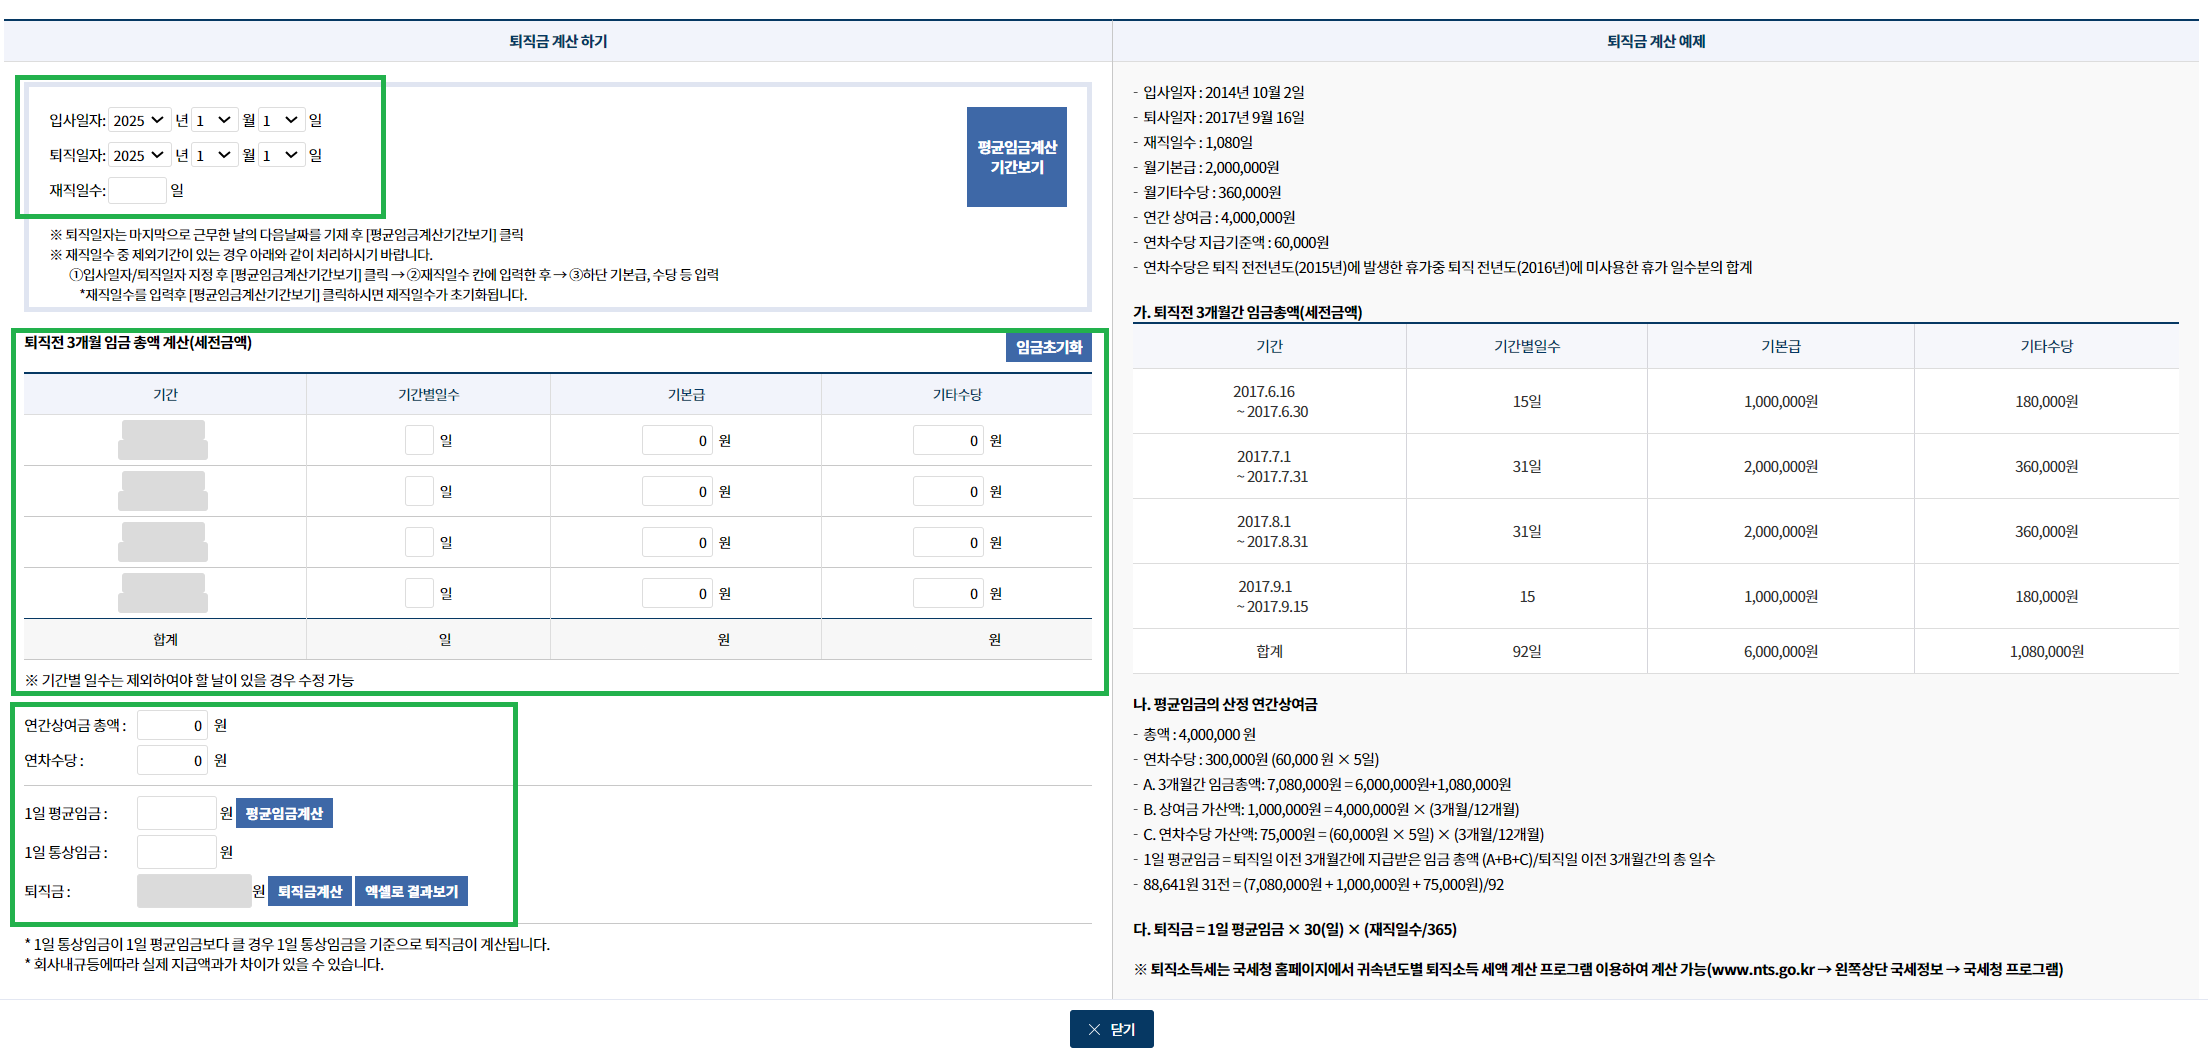Screen dimensions: 2208x1052
Task: Open the 퇴직일자 day dropdown
Action: pyautogui.click(x=283, y=155)
